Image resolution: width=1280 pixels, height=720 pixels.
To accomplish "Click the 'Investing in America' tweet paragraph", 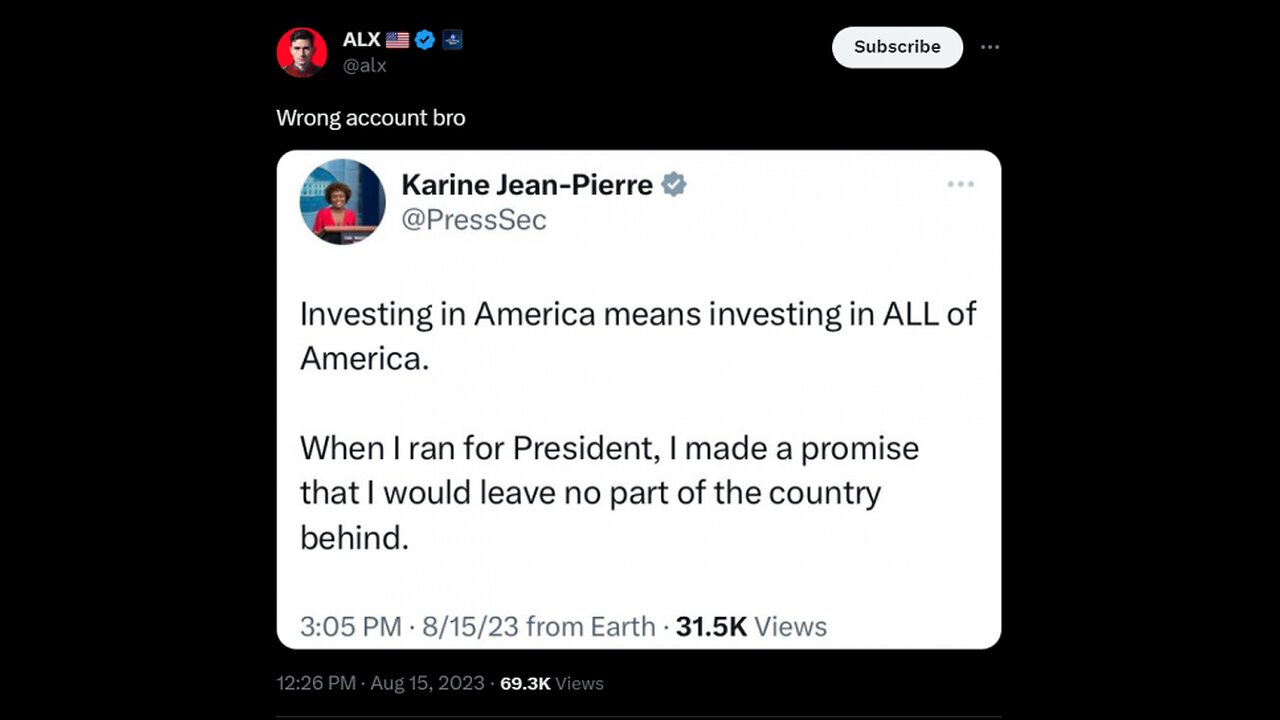I will point(637,335).
